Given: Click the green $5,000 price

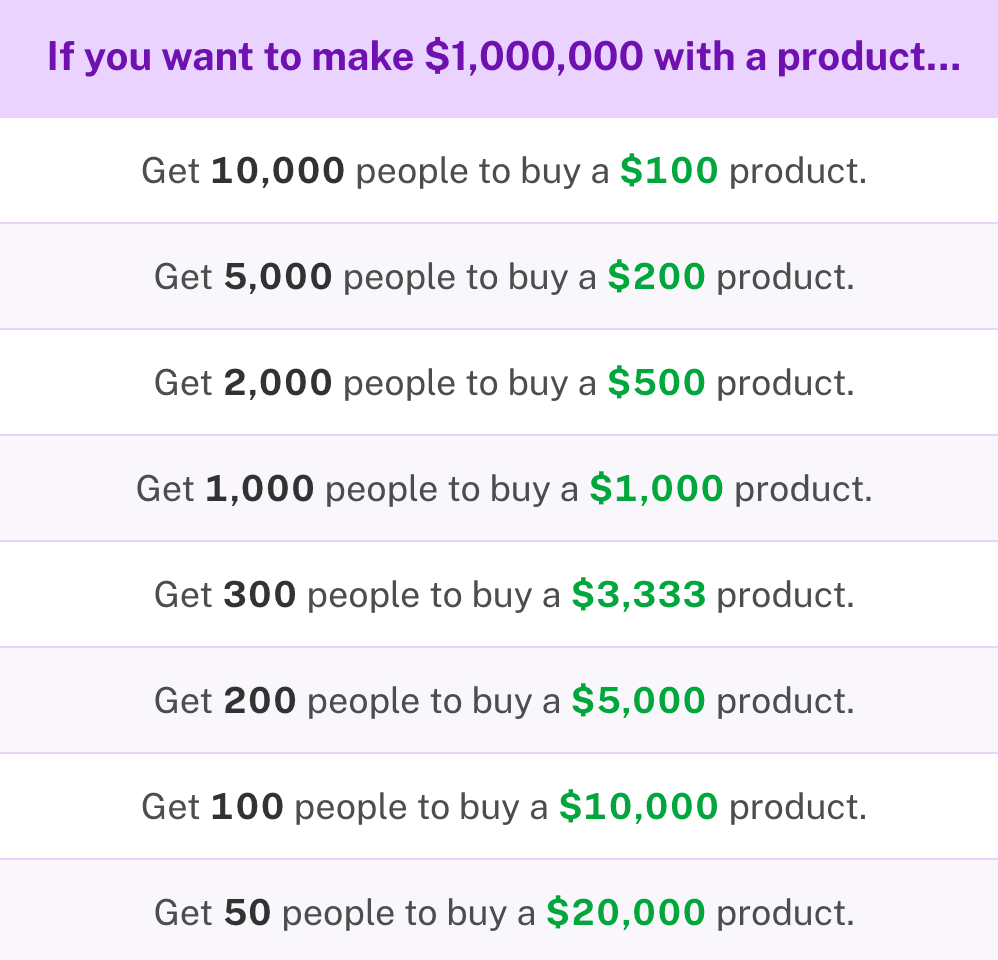Looking at the screenshot, I should pos(639,701).
